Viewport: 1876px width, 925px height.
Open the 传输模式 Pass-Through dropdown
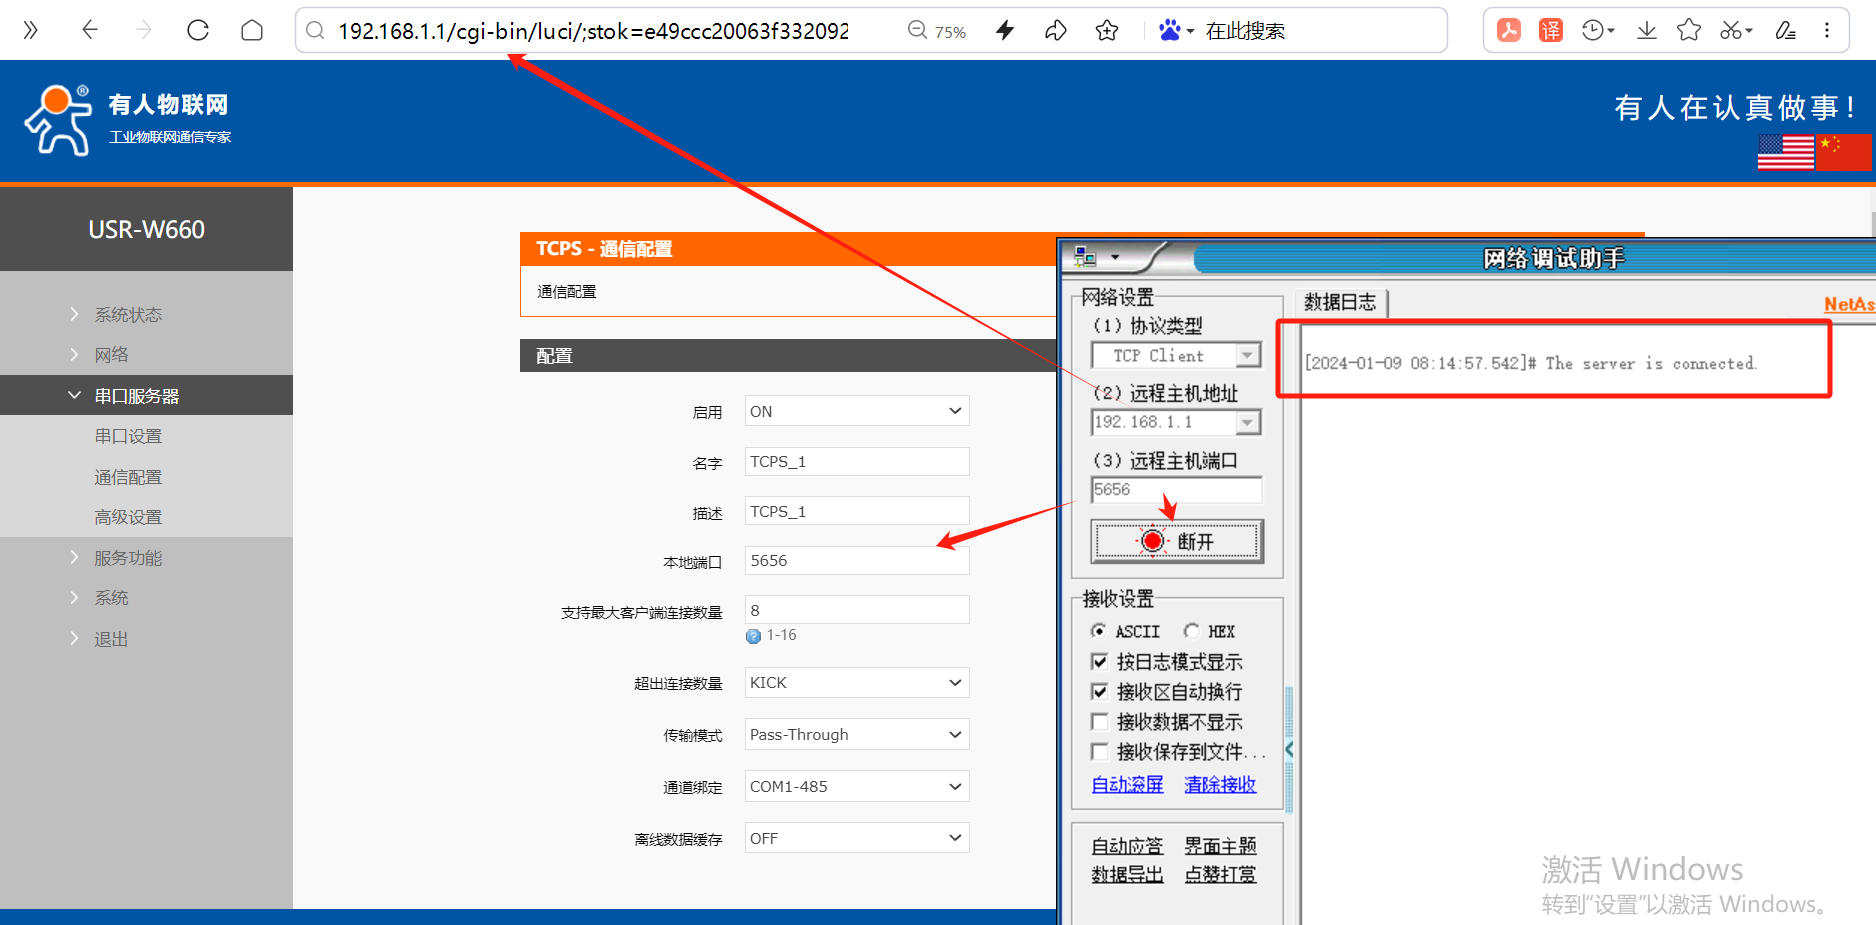click(856, 735)
